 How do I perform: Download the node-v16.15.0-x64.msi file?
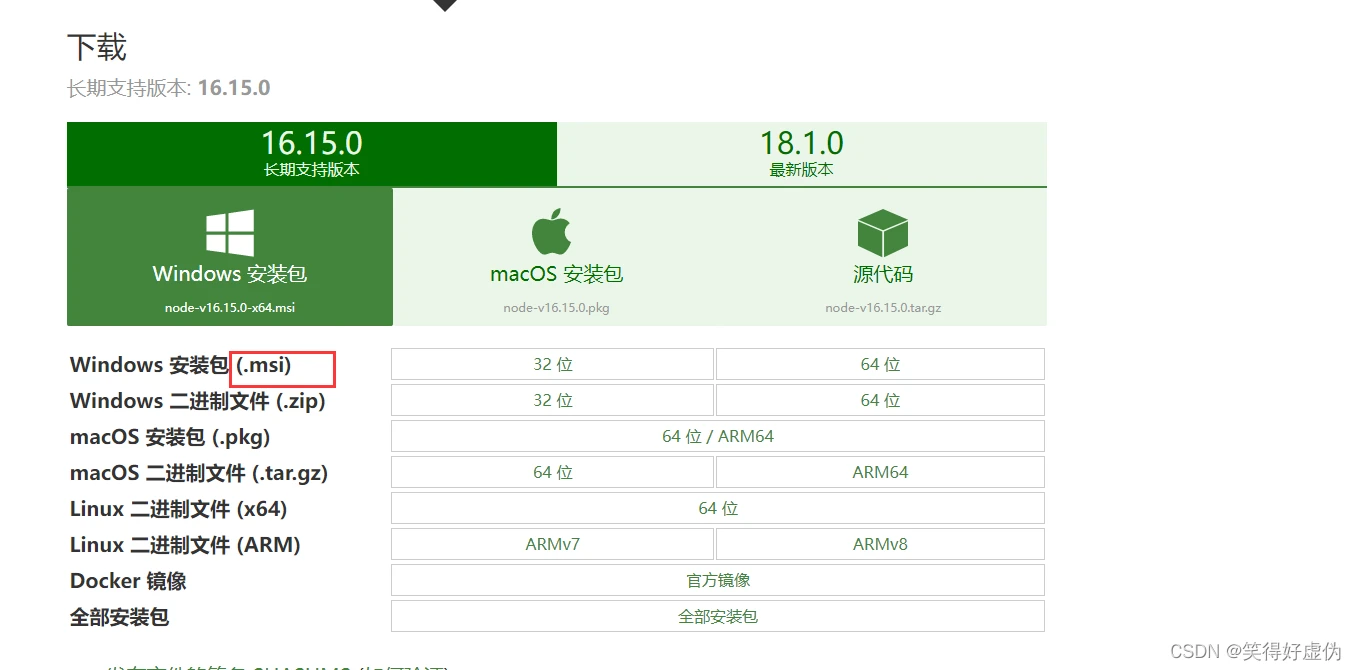click(230, 308)
